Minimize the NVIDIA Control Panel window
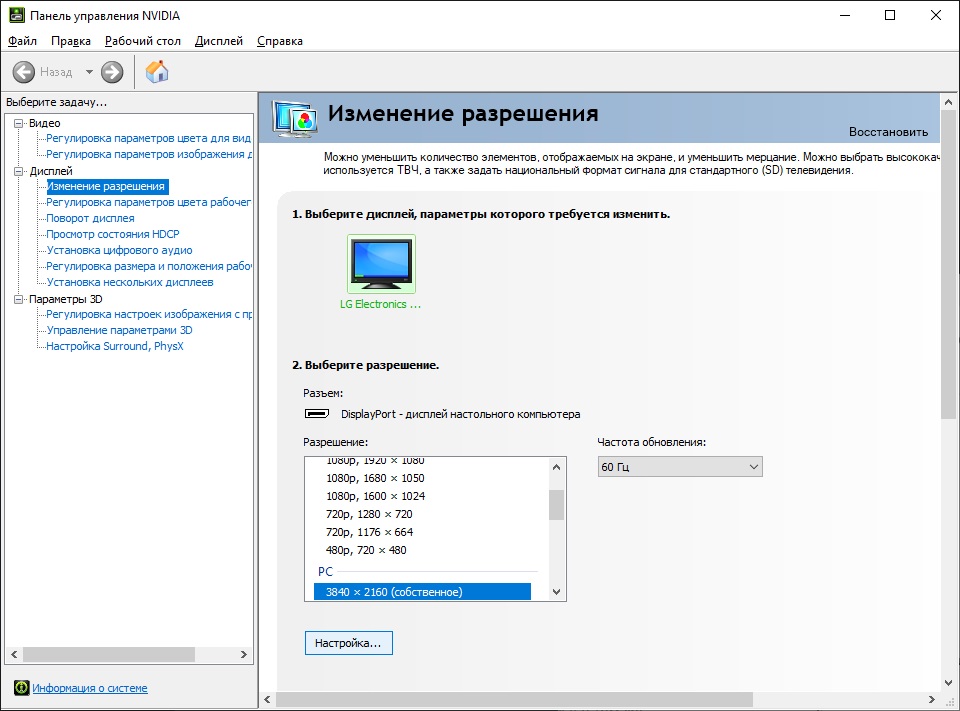The image size is (960, 711). pyautogui.click(x=846, y=15)
